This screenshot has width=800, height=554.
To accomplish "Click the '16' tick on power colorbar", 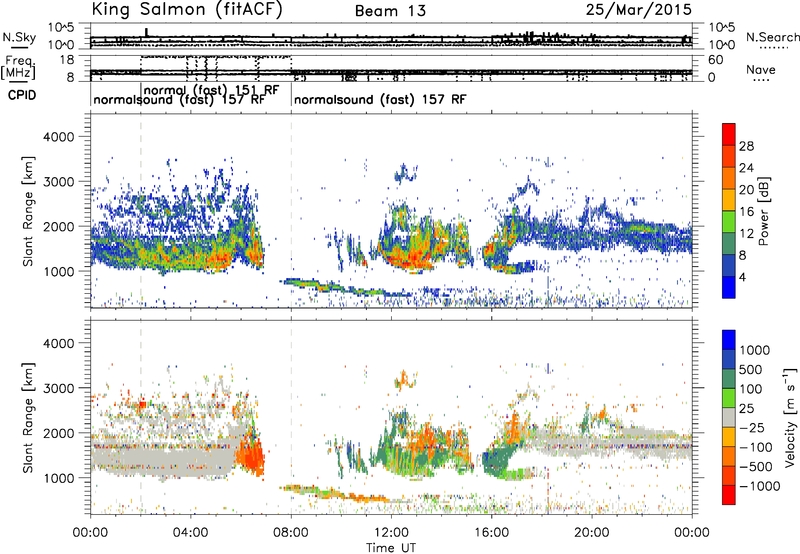I will point(746,212).
